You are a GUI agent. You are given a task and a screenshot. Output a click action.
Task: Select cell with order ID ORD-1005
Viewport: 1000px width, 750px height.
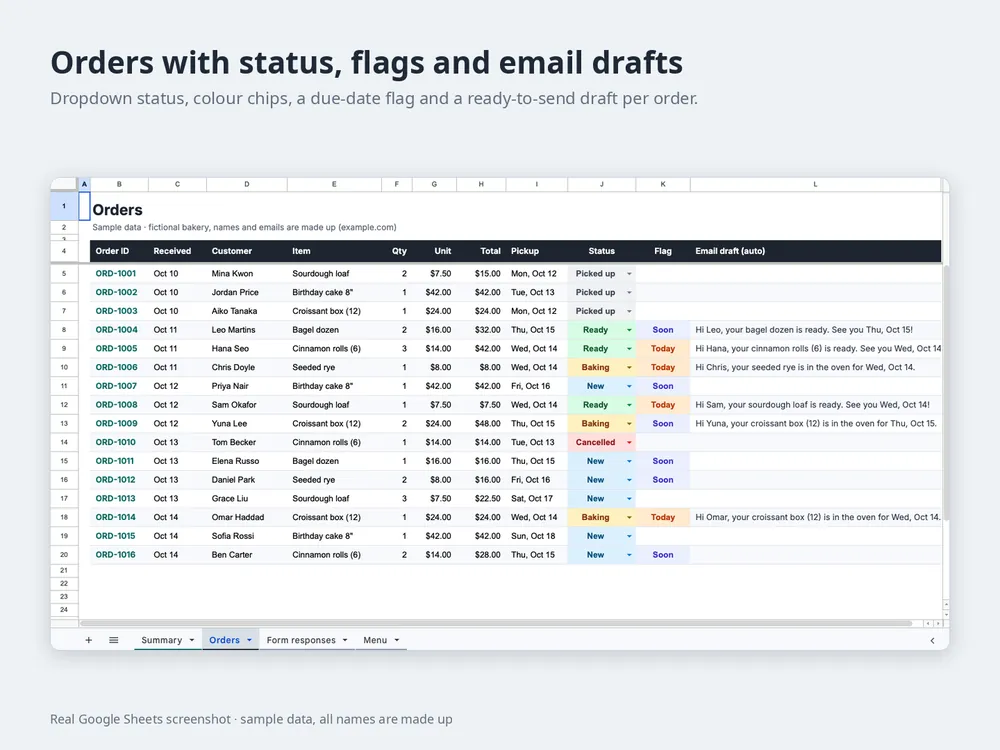[117, 348]
